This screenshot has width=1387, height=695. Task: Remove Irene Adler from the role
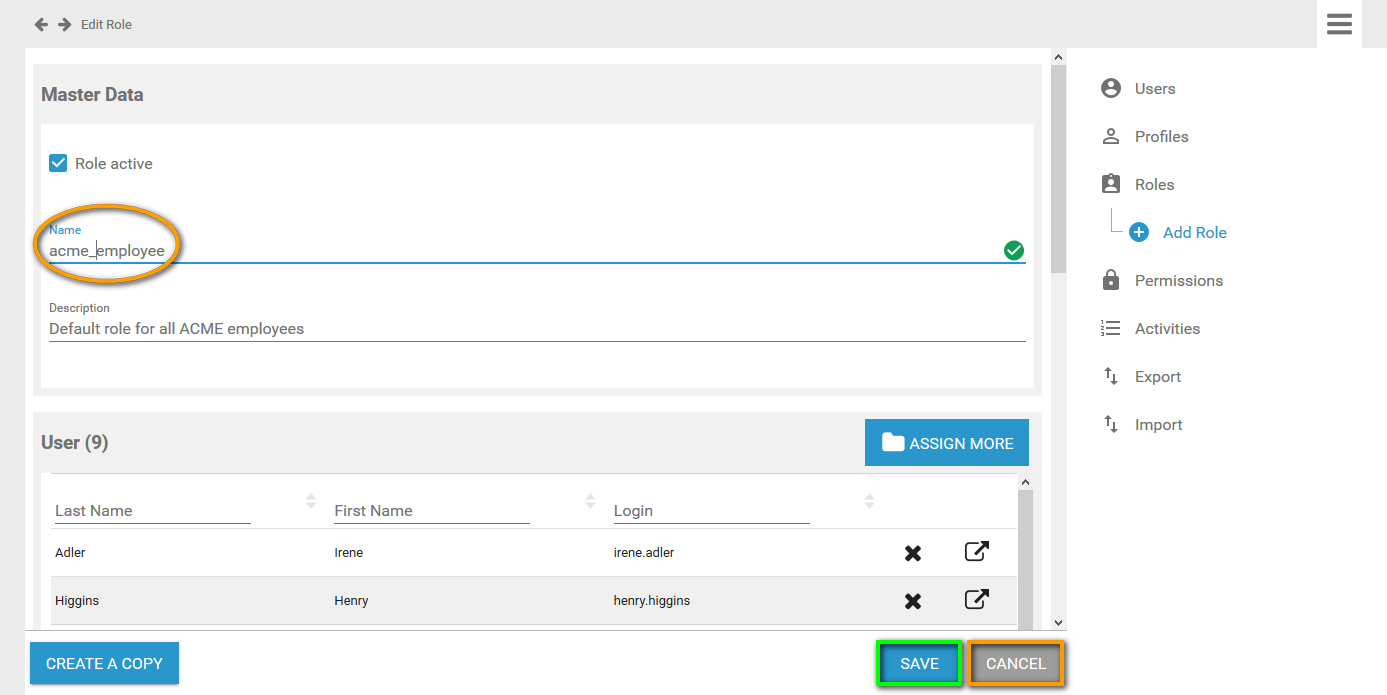pos(912,553)
